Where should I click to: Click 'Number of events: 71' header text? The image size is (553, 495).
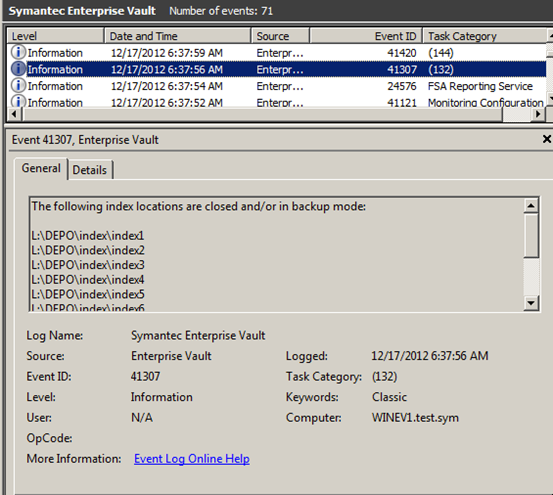[x=221, y=11]
